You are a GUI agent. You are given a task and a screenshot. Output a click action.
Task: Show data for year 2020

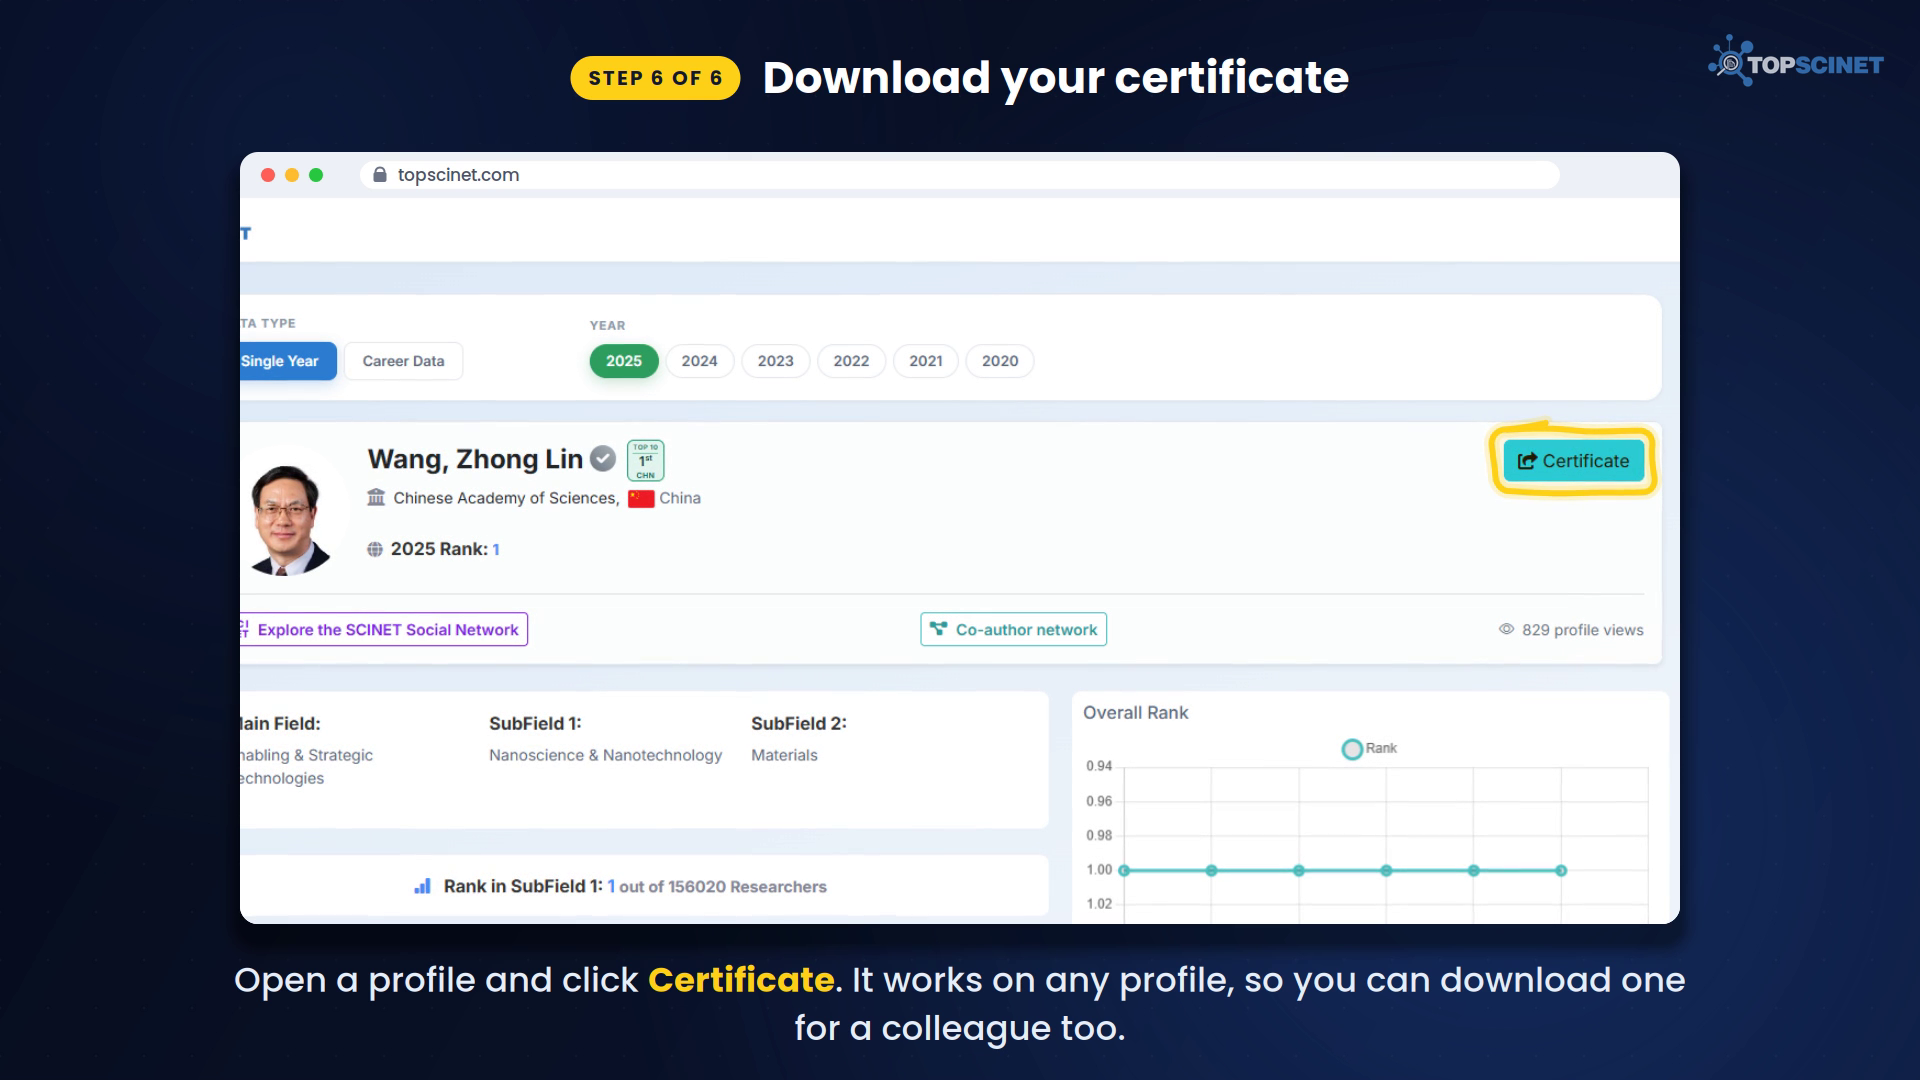pyautogui.click(x=1000, y=361)
